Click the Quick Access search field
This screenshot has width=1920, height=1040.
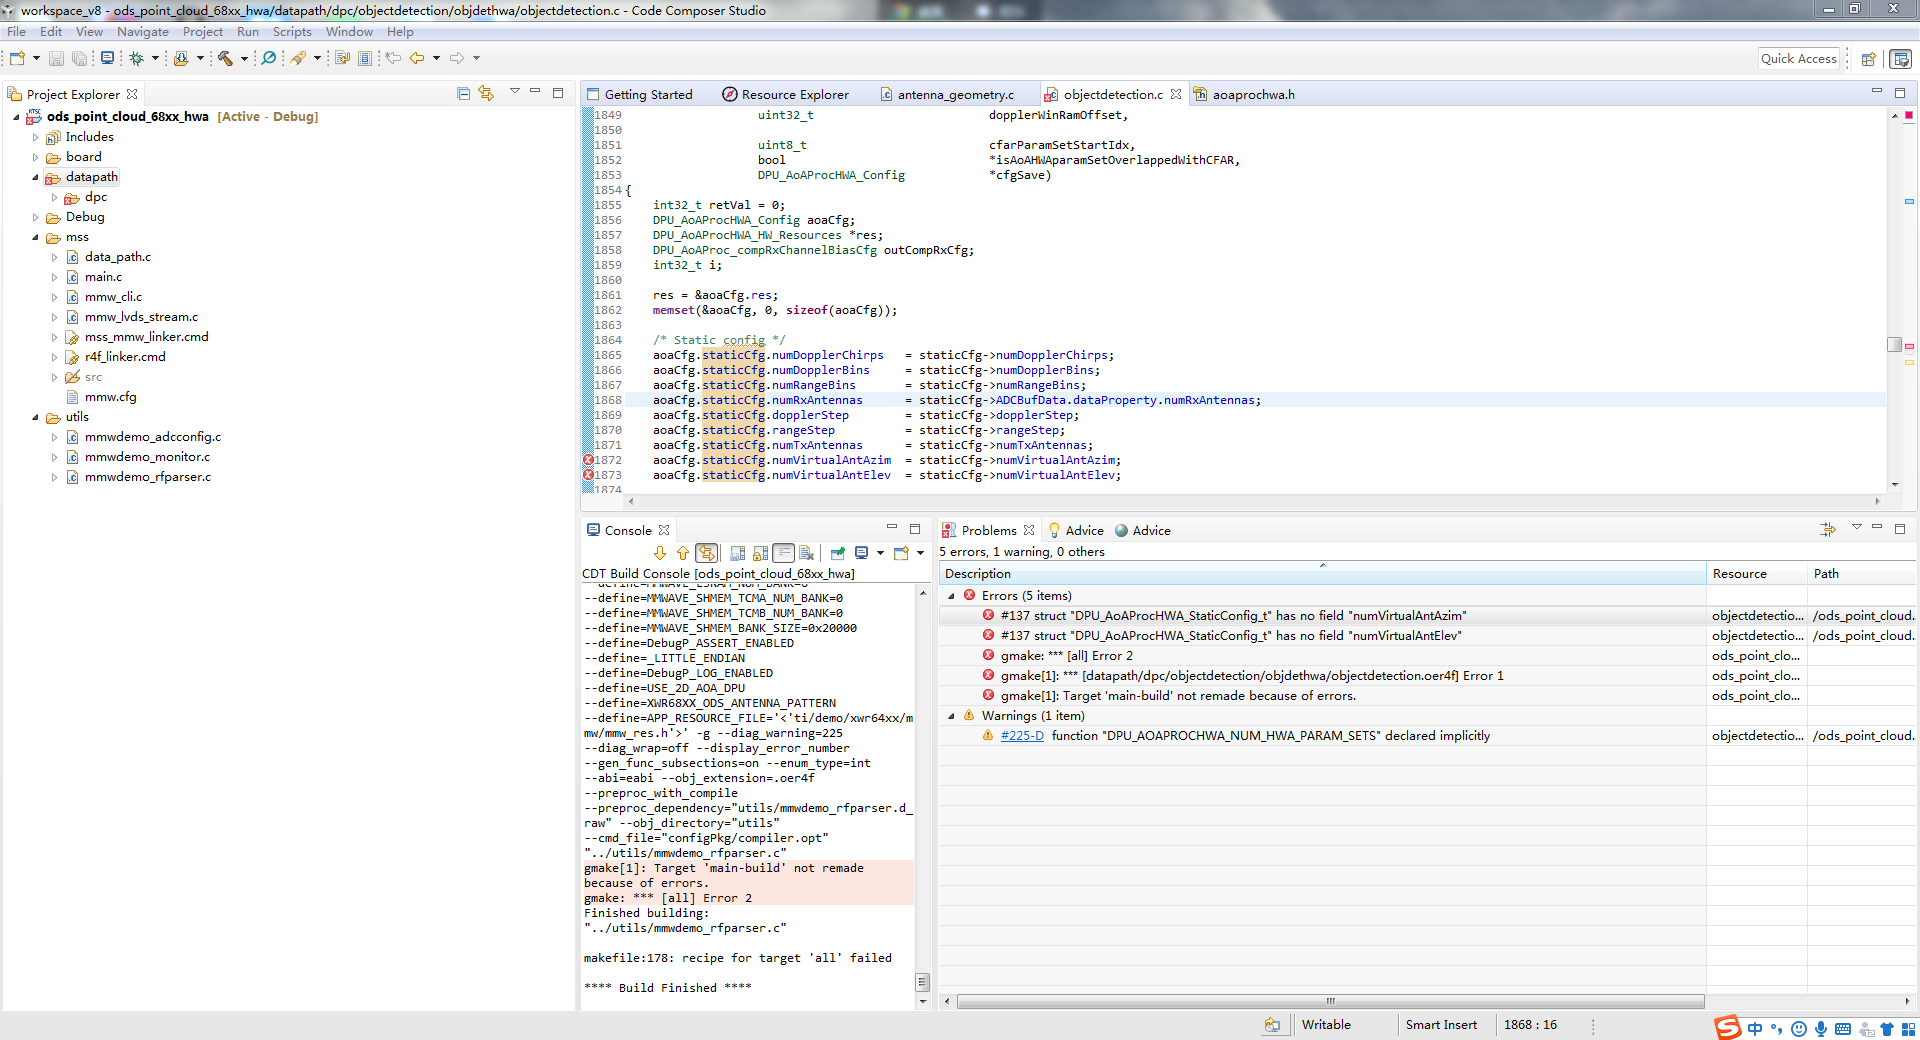(1798, 59)
